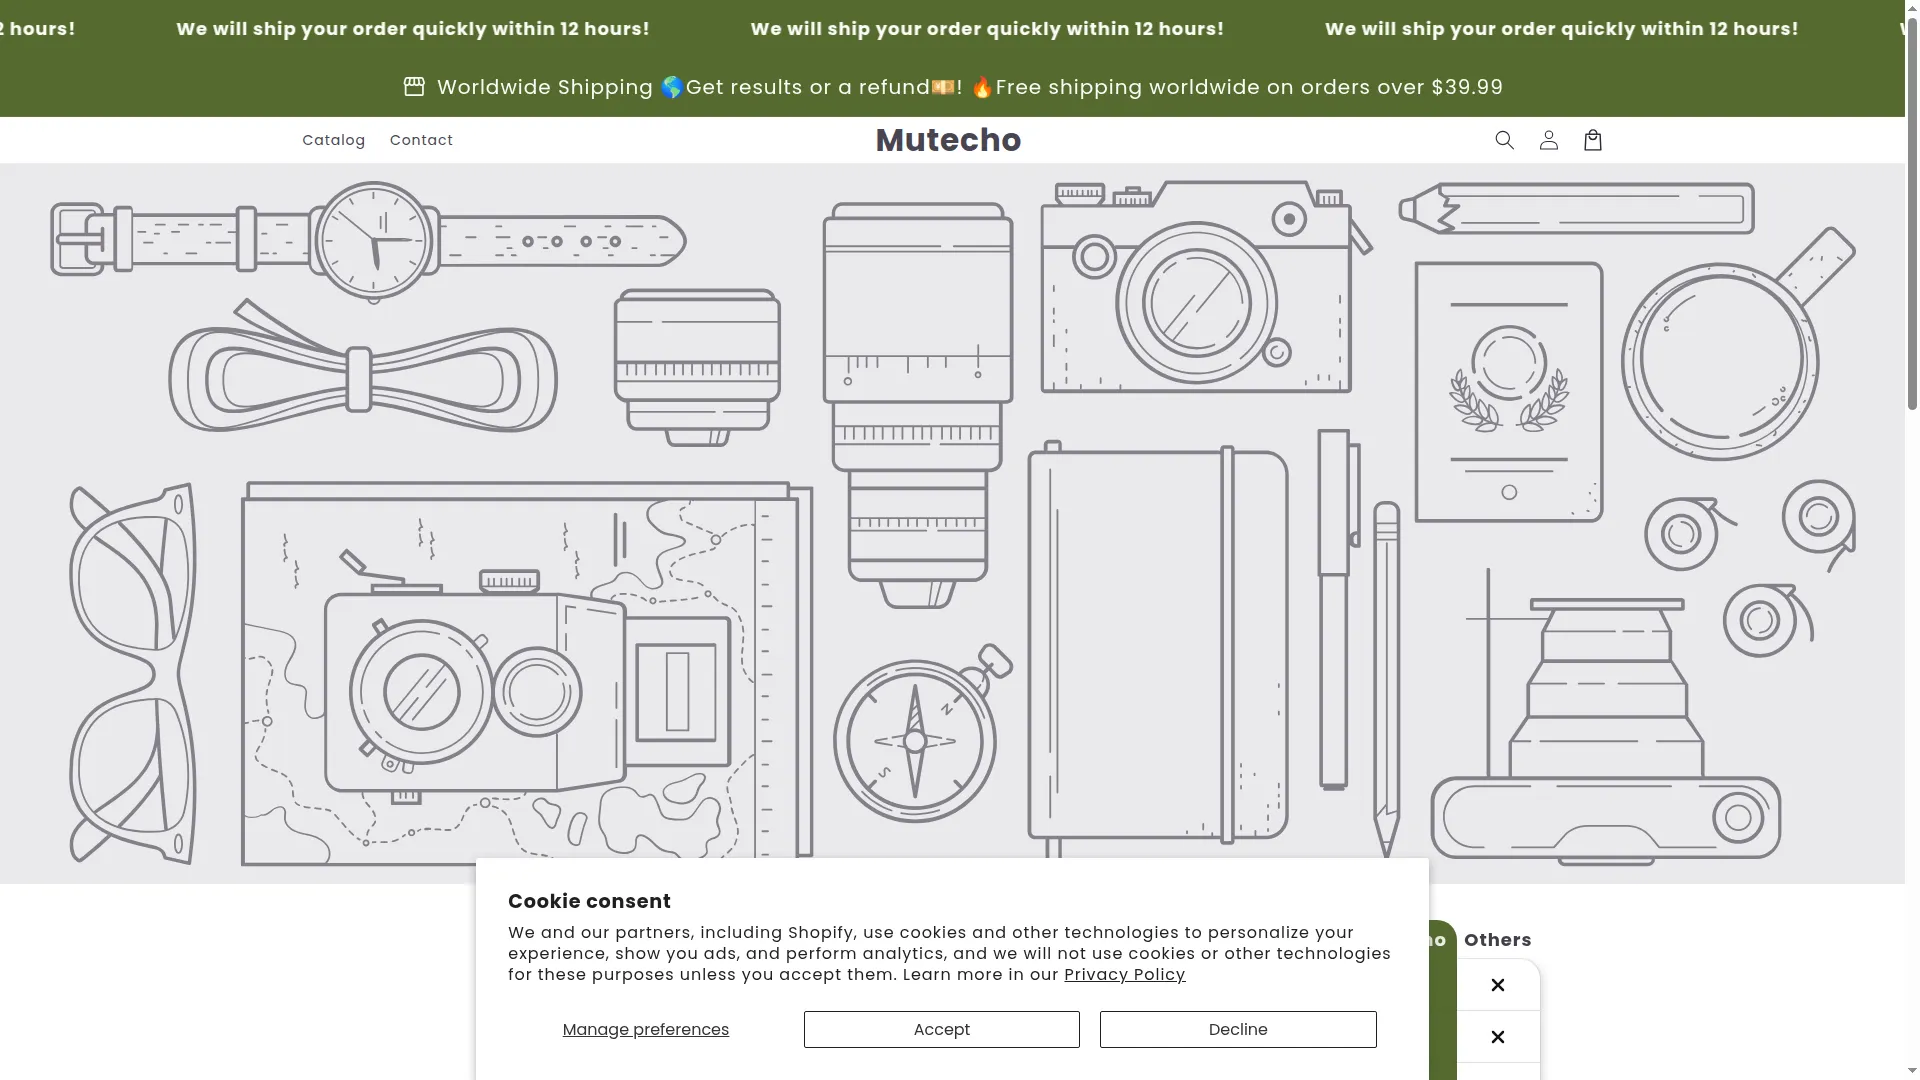The height and width of the screenshot is (1080, 1920).
Task: Click the fire emoji before Free shipping
Action: (x=982, y=87)
